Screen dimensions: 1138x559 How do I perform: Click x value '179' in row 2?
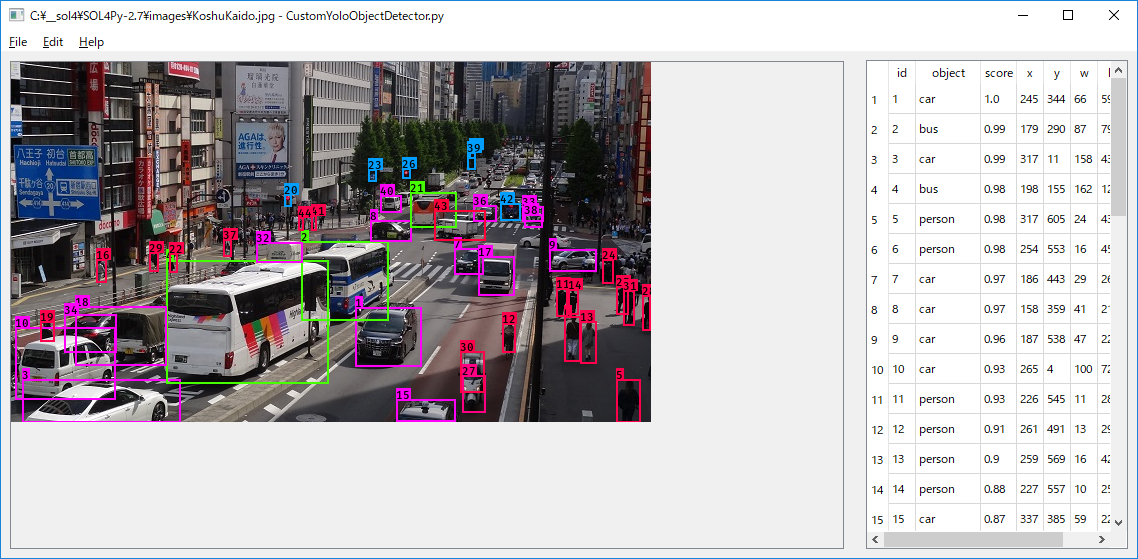pos(1029,129)
